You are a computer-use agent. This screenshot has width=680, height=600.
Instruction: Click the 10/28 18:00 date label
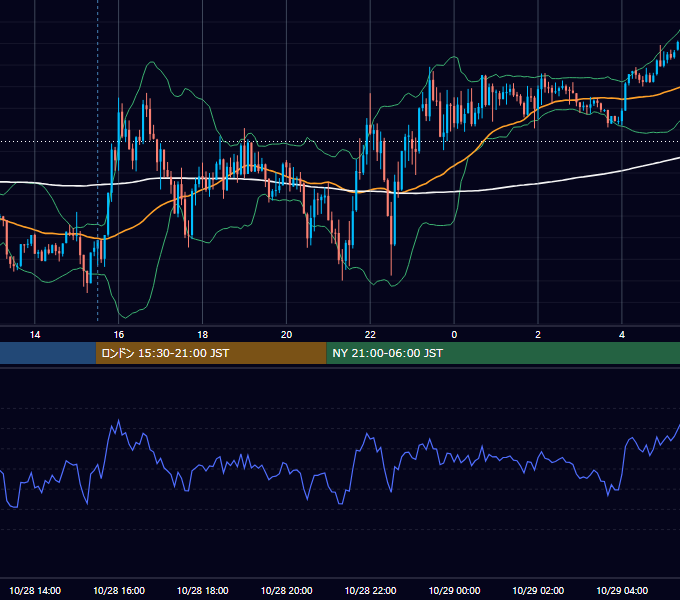(203, 590)
